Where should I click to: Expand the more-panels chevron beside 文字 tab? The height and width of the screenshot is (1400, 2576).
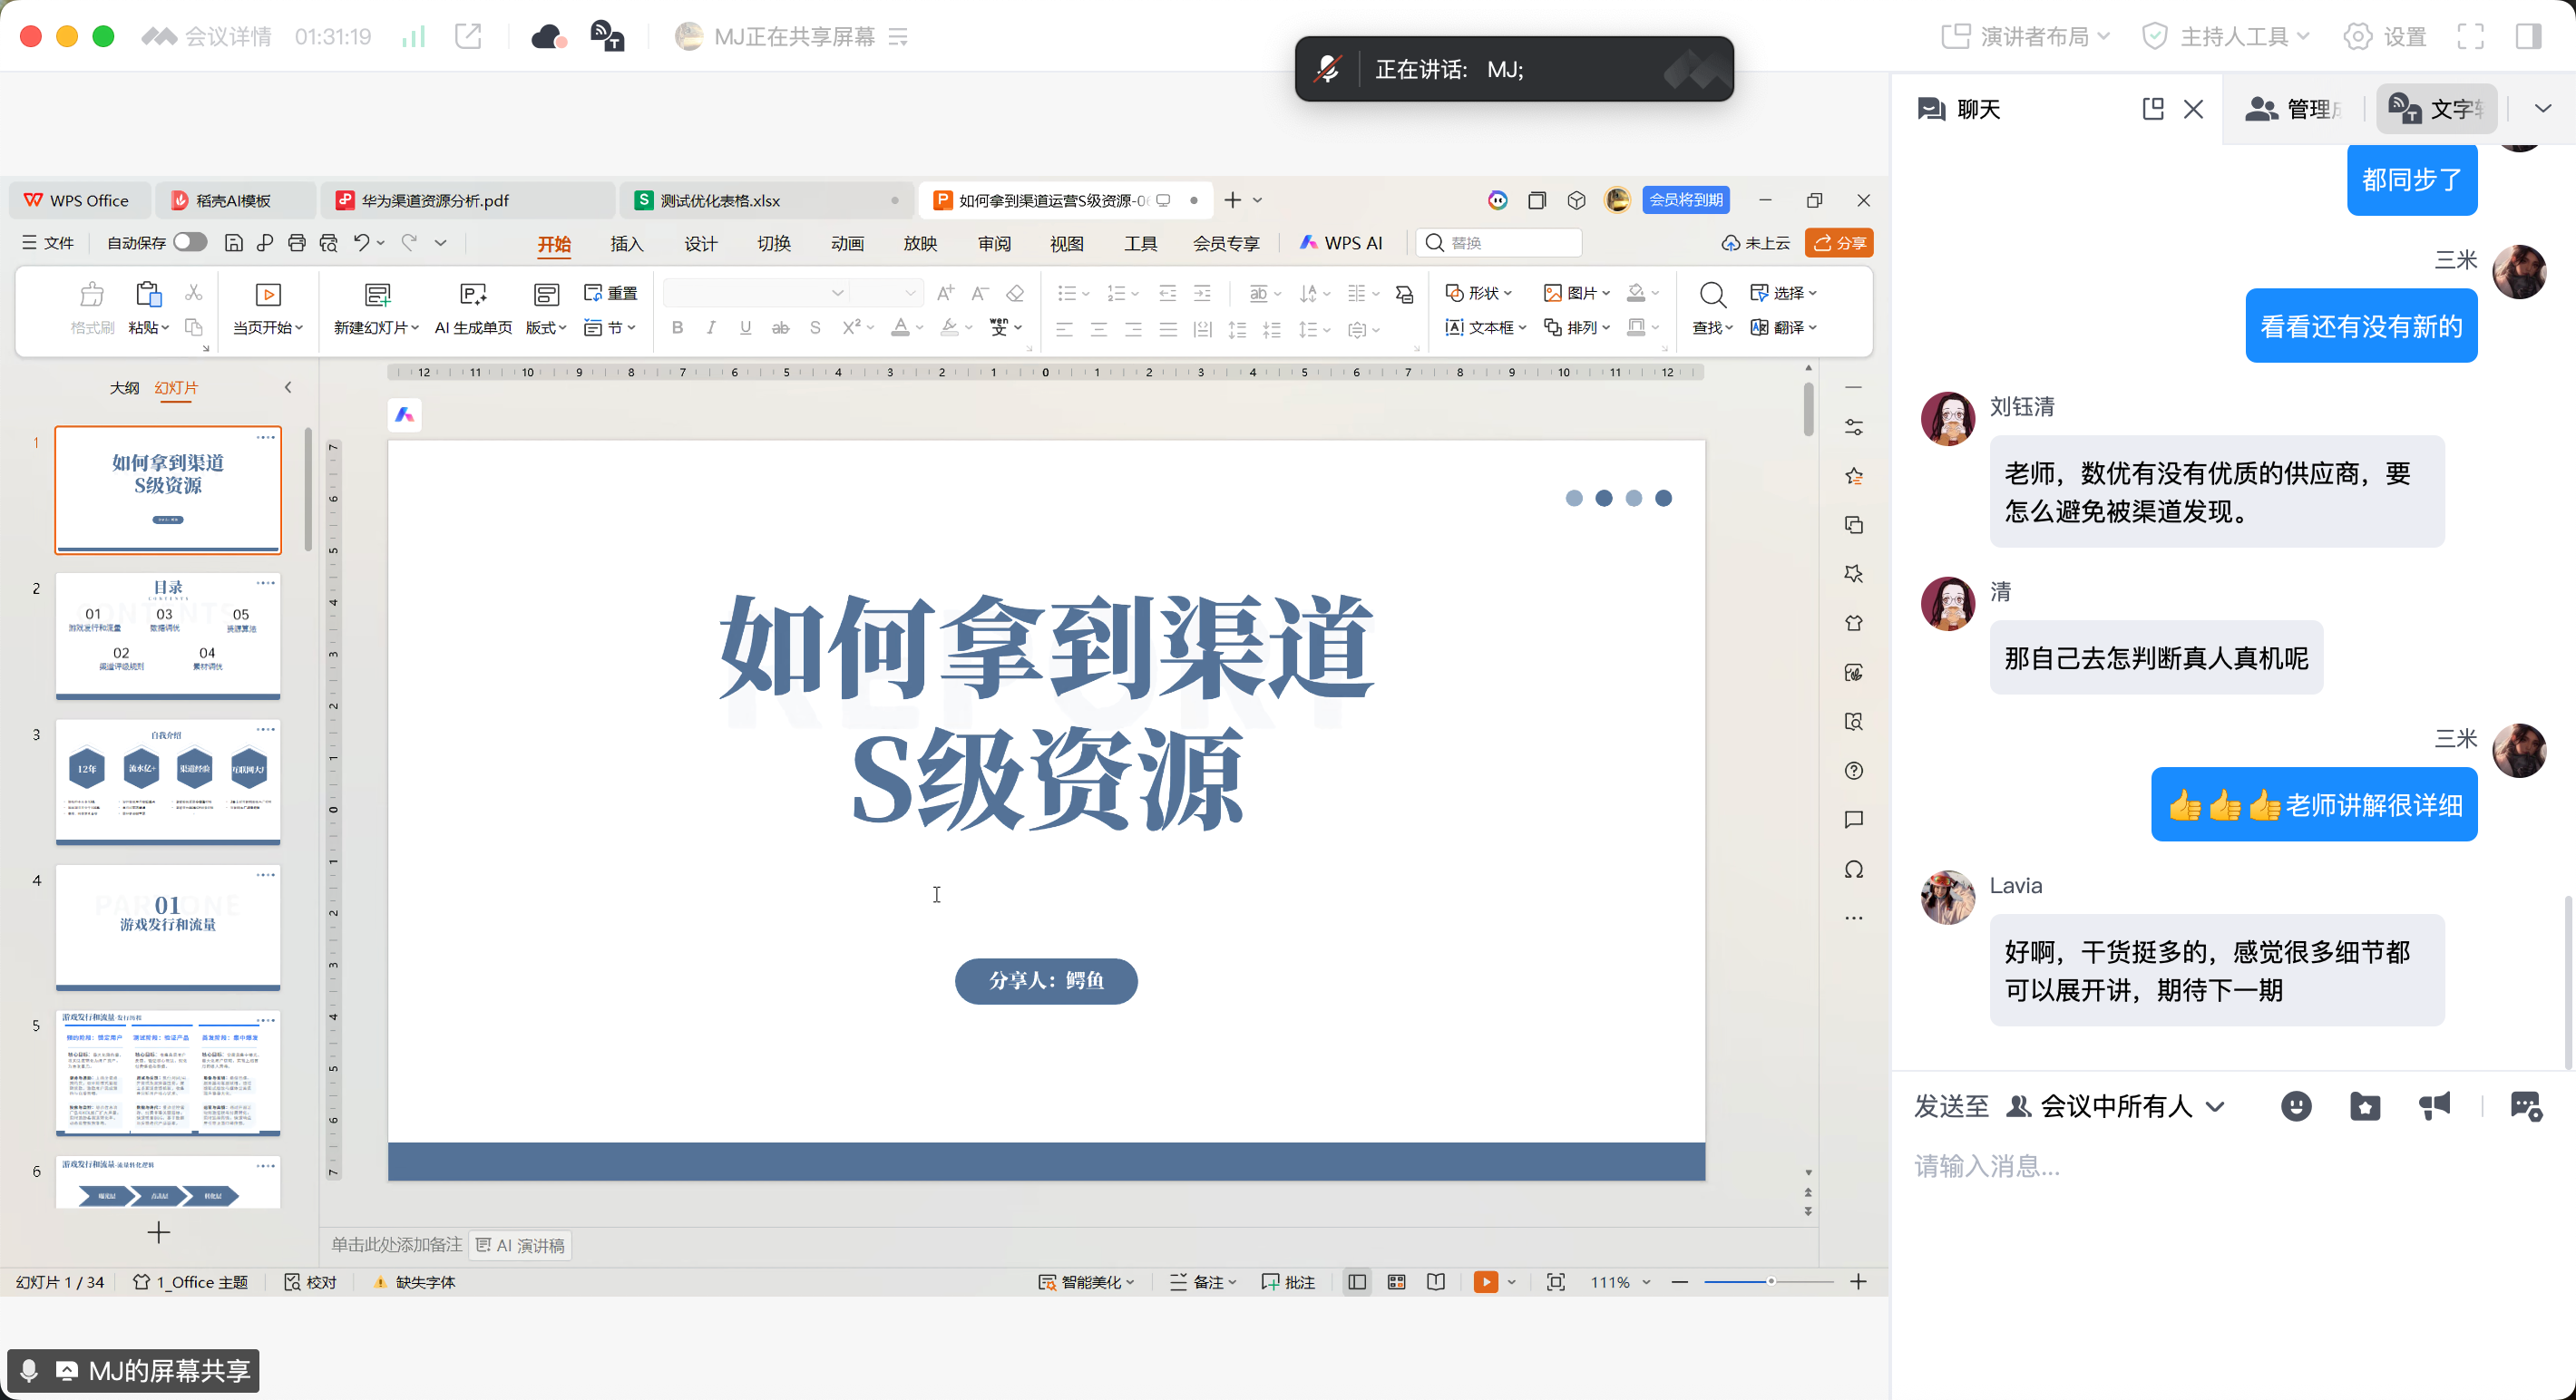[x=2543, y=108]
